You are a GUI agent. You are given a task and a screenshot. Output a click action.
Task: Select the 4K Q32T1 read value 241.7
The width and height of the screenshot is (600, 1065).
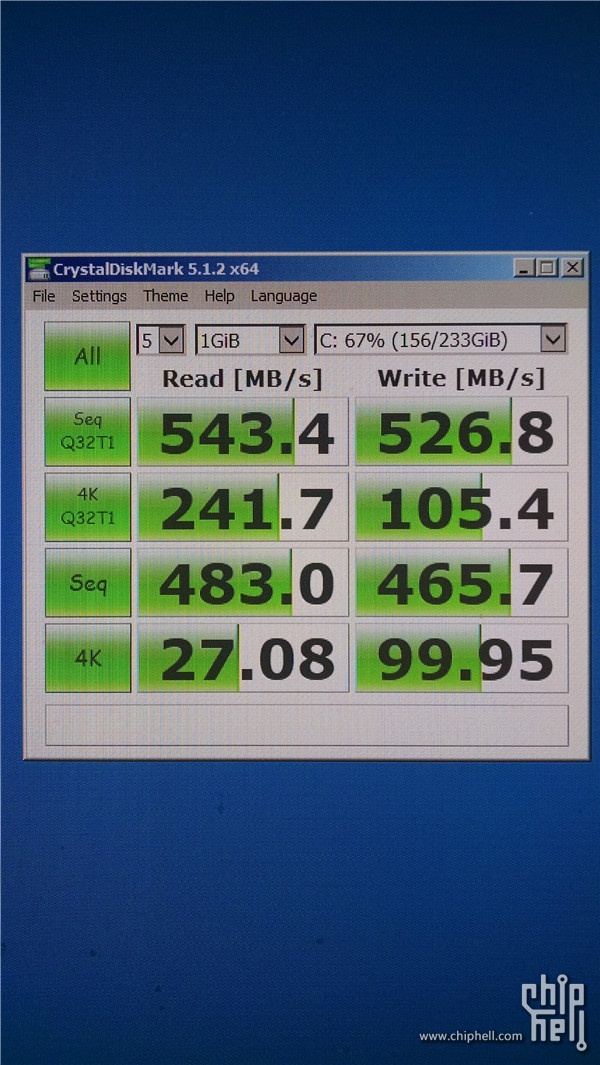pos(243,507)
